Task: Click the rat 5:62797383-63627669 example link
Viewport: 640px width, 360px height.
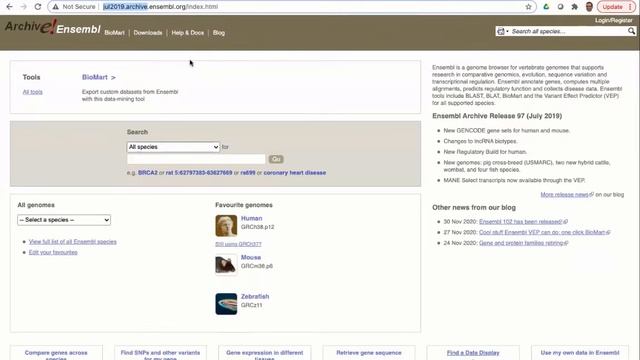Action: click(x=199, y=173)
